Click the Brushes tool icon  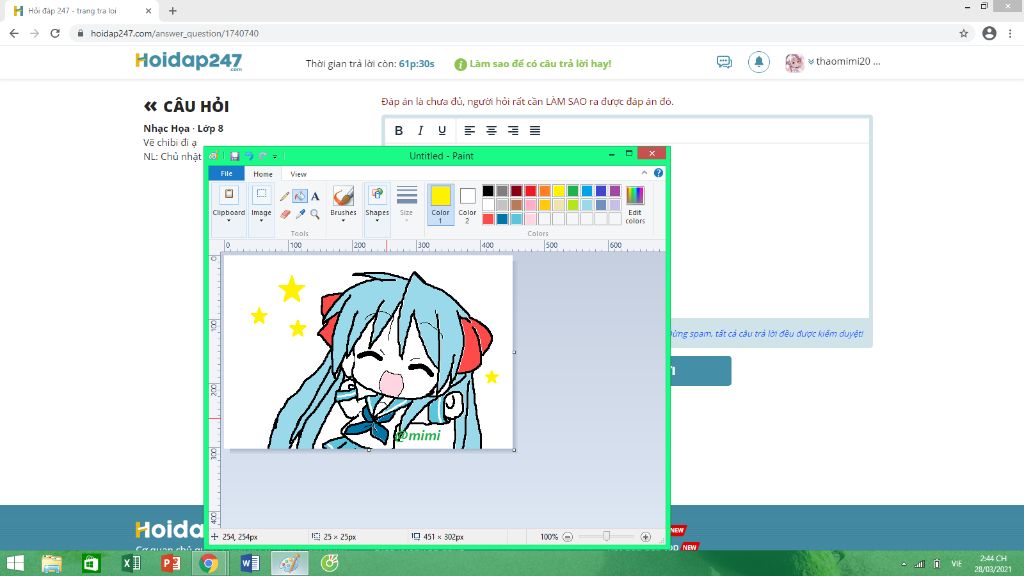point(343,196)
